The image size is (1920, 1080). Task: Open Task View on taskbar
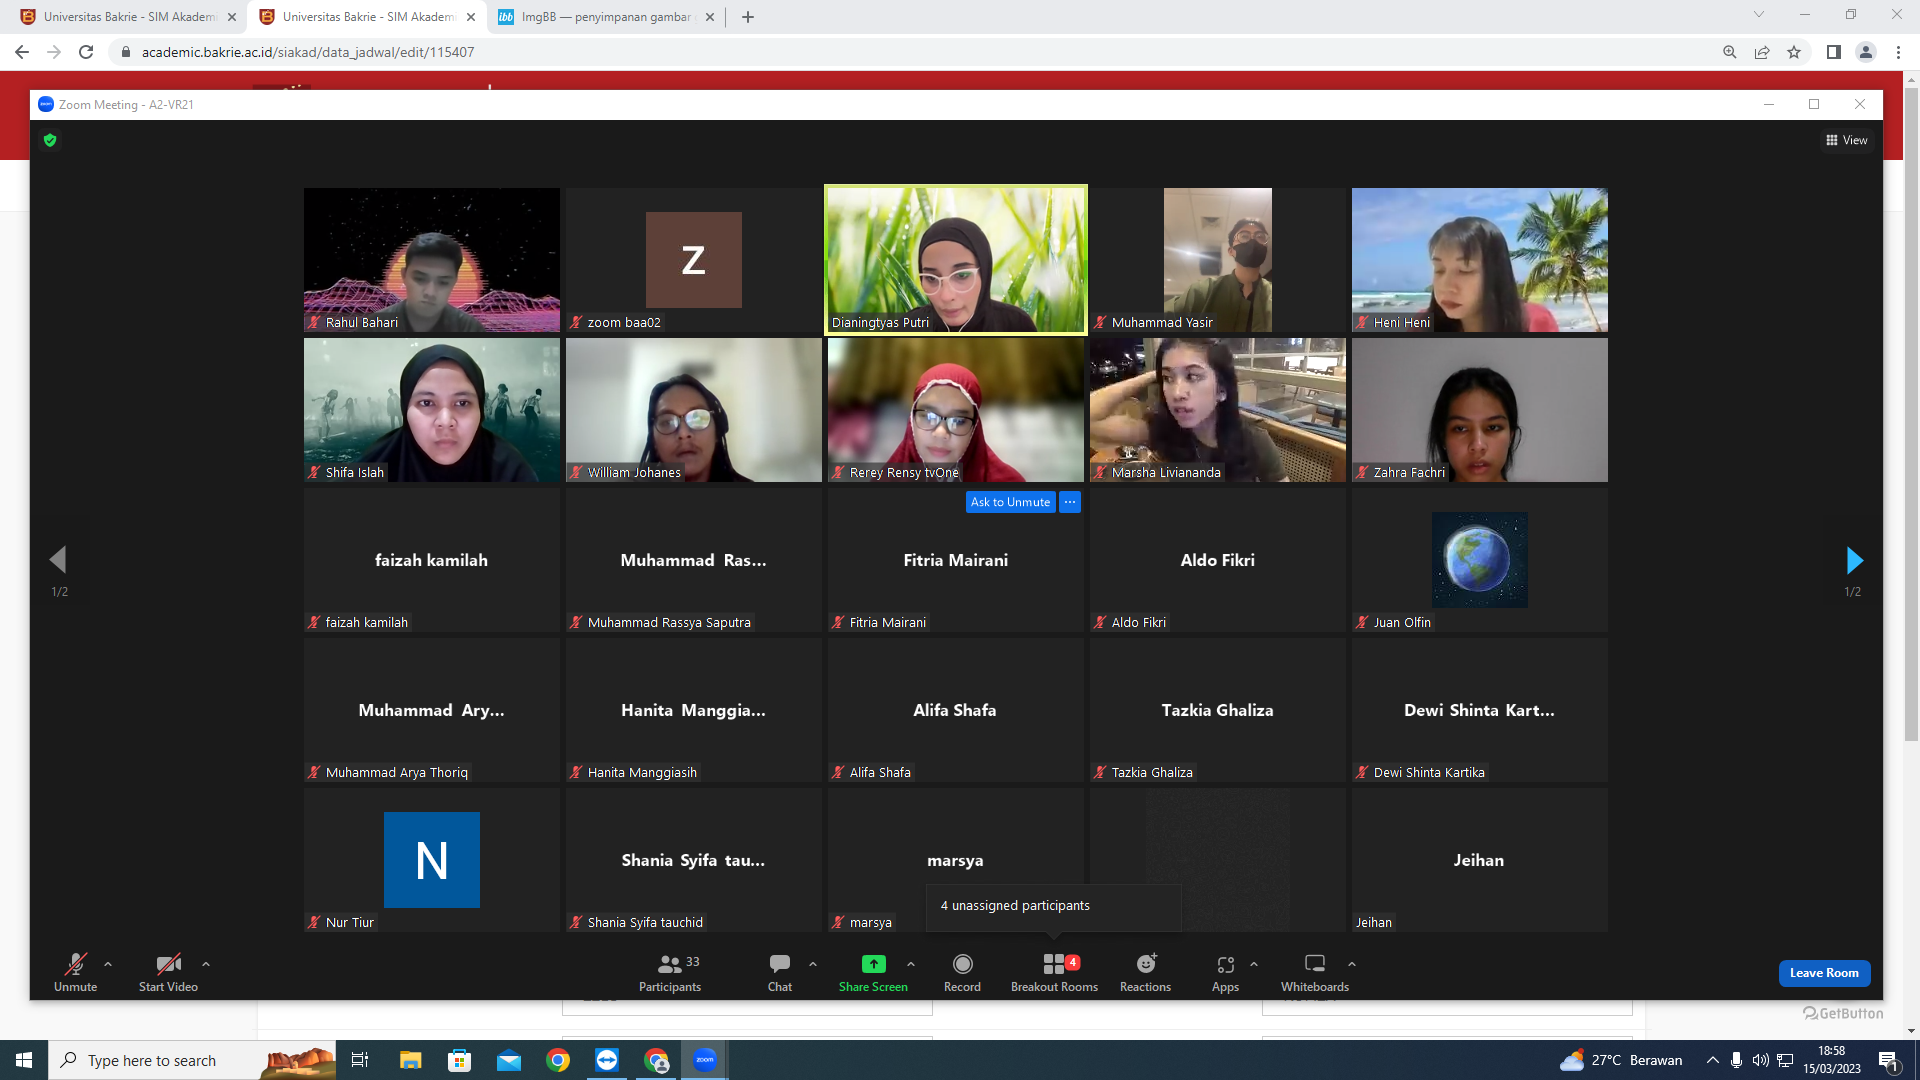(360, 1060)
